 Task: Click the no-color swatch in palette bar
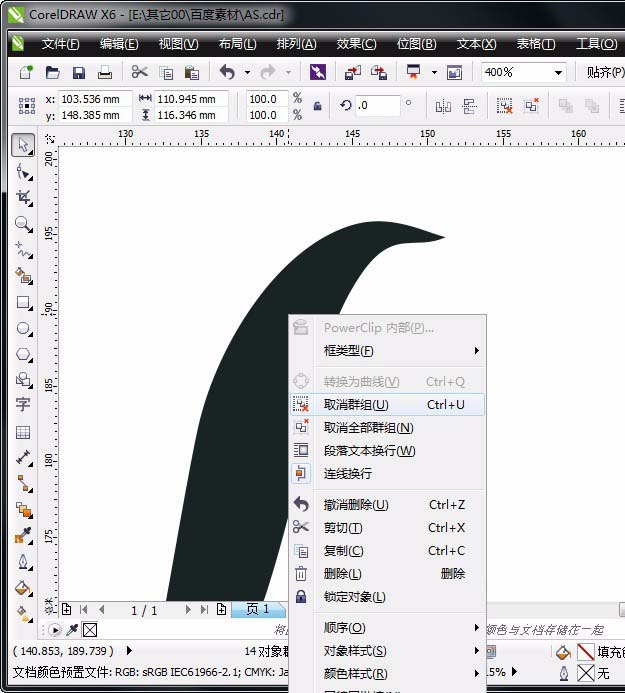point(89,630)
